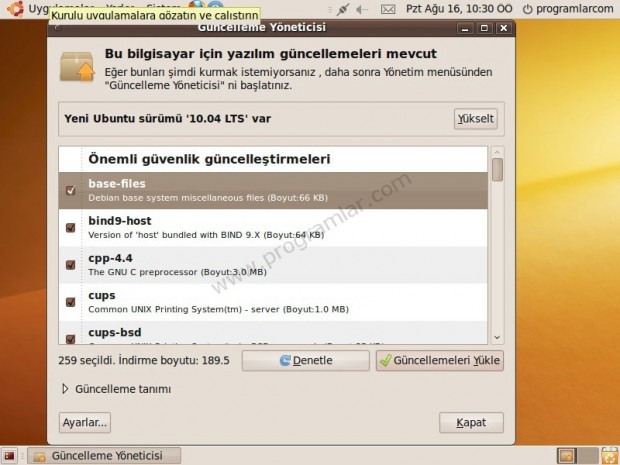
Task: Minimize the Güncelleme Yöneticisi window
Action: point(465,28)
